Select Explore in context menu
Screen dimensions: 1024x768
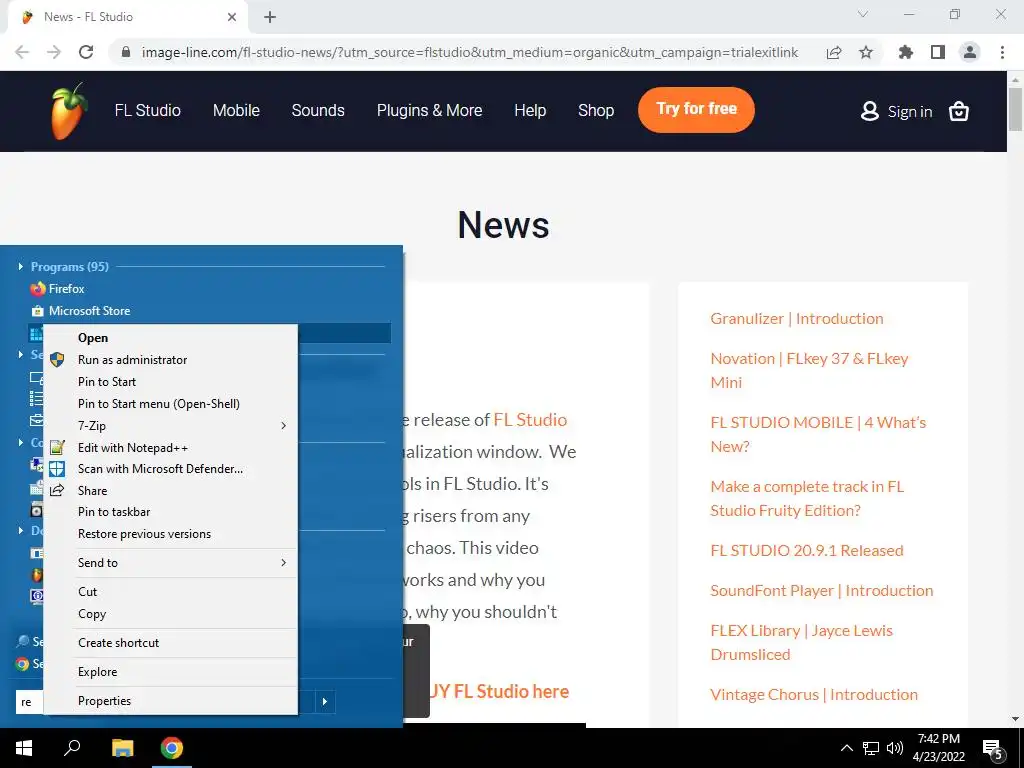tap(170, 672)
